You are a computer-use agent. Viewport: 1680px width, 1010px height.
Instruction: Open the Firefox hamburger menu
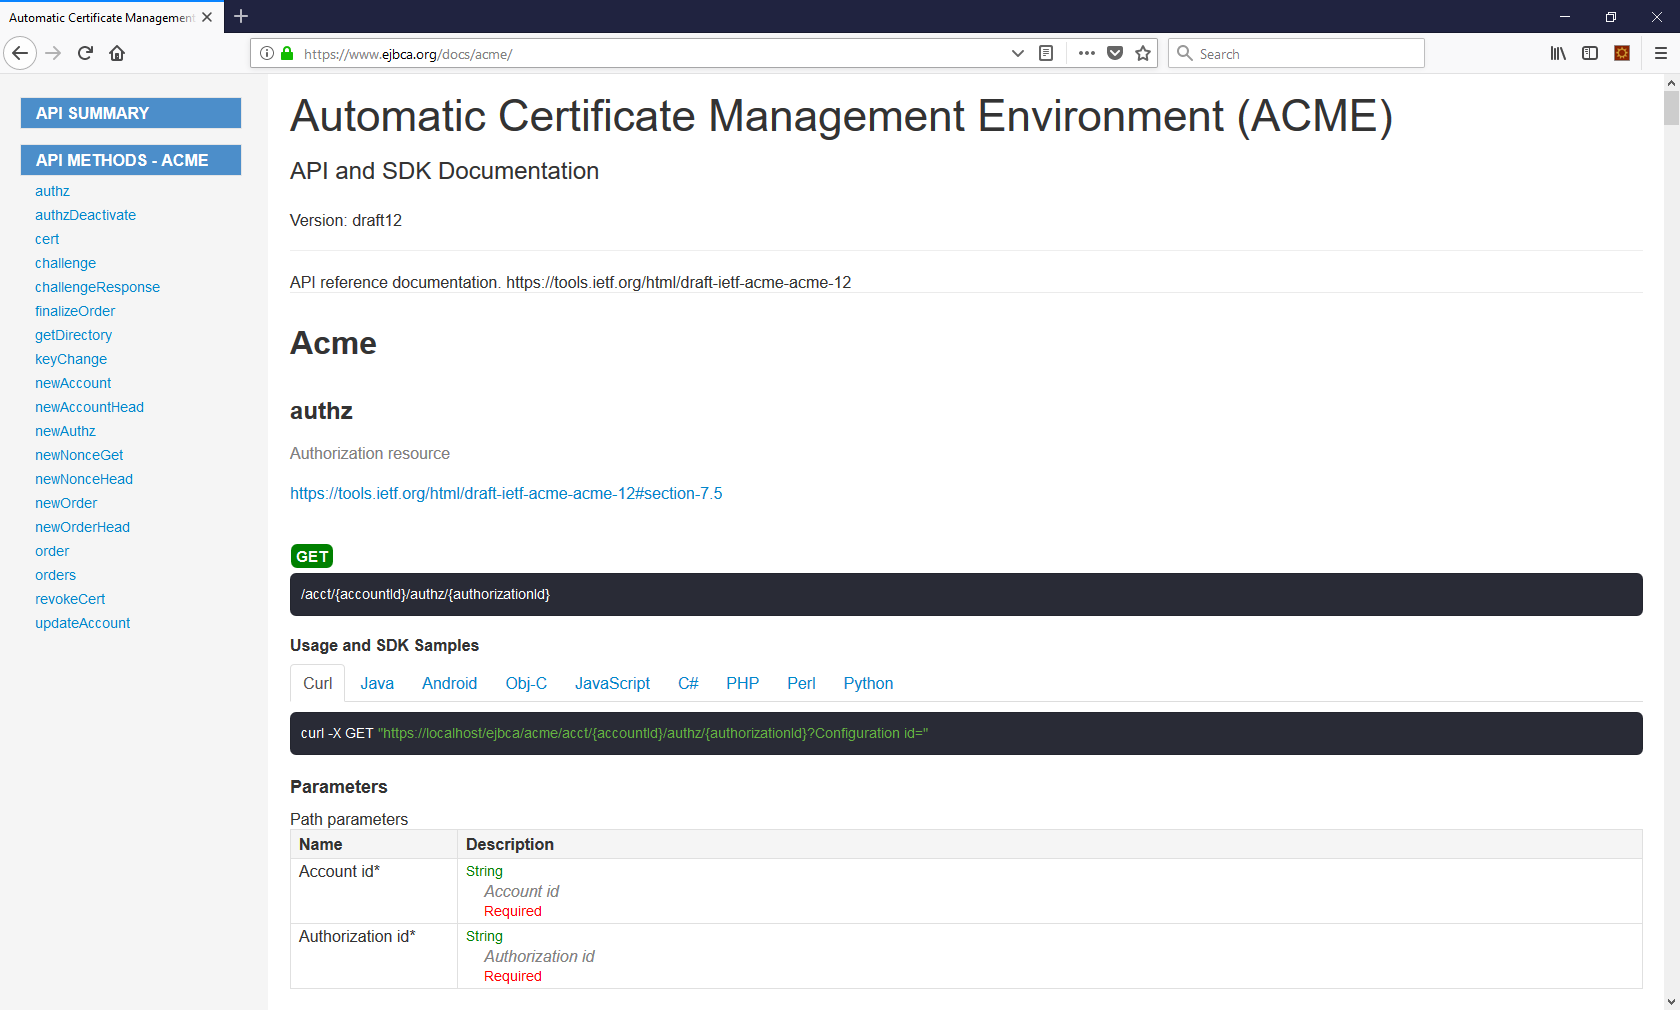click(1661, 53)
